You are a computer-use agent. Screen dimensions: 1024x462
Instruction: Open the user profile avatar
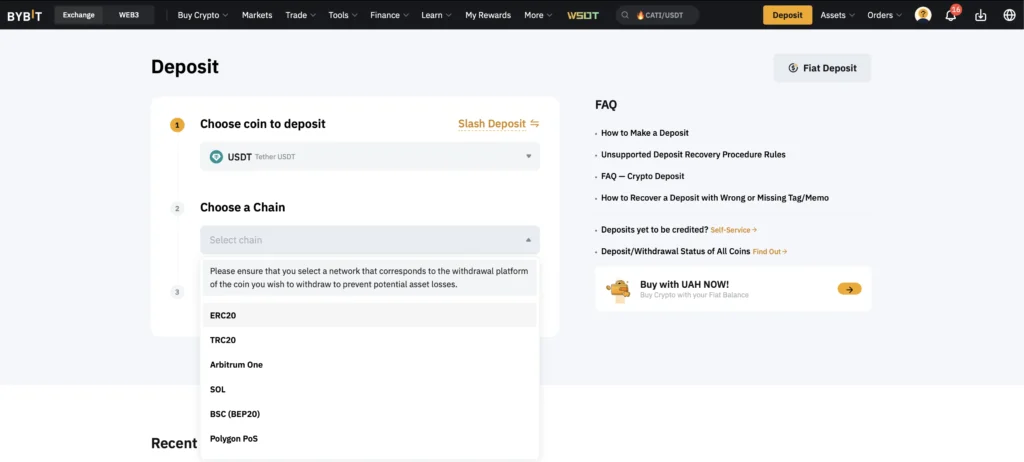[x=923, y=14]
